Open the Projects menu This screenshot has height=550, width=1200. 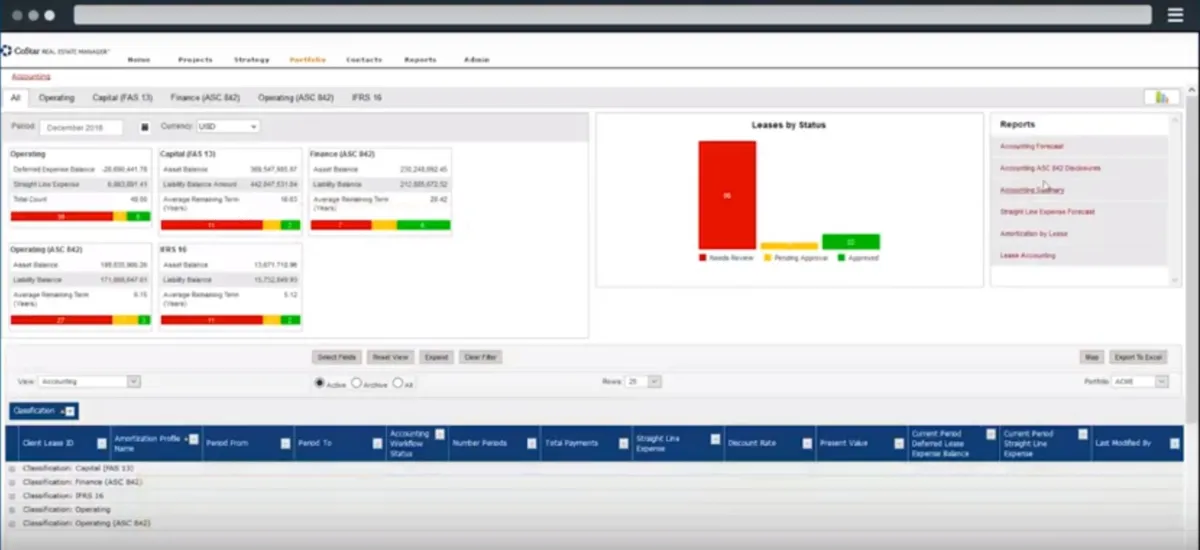(195, 60)
